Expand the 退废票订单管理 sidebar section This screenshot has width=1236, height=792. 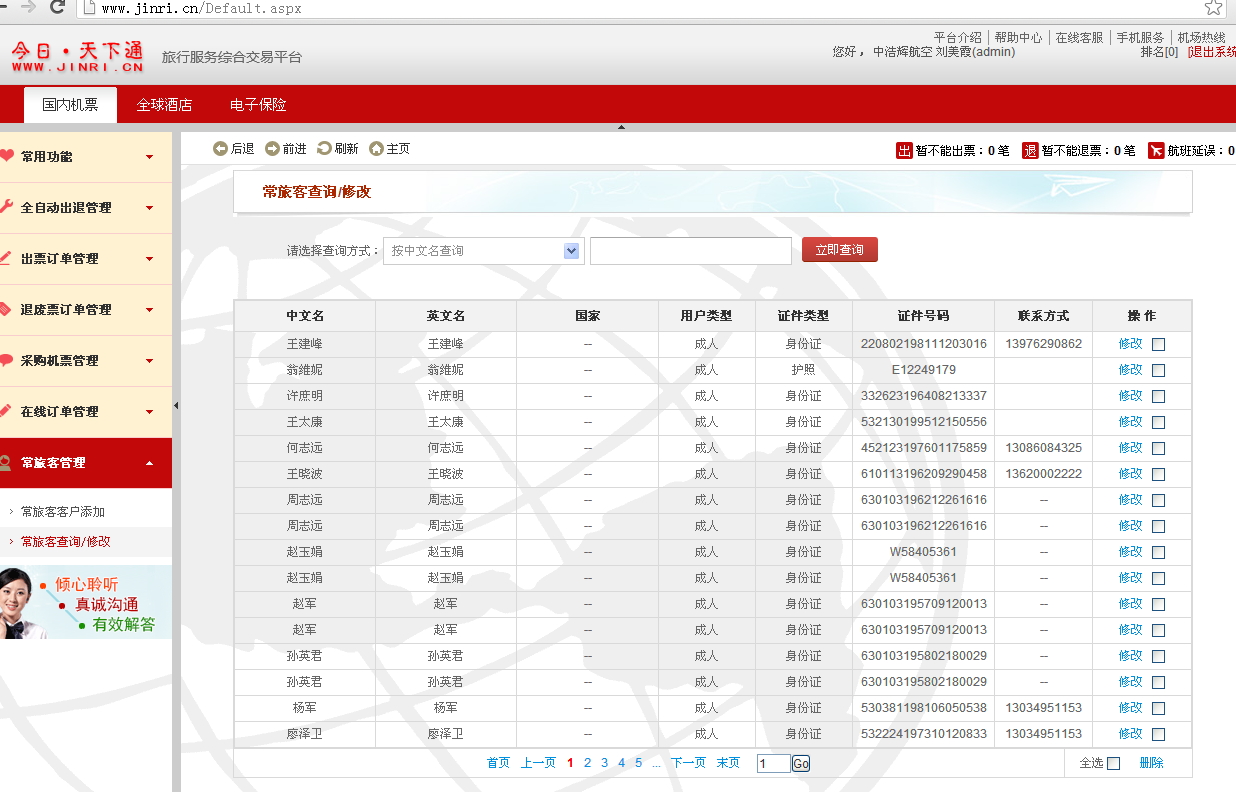[x=86, y=310]
